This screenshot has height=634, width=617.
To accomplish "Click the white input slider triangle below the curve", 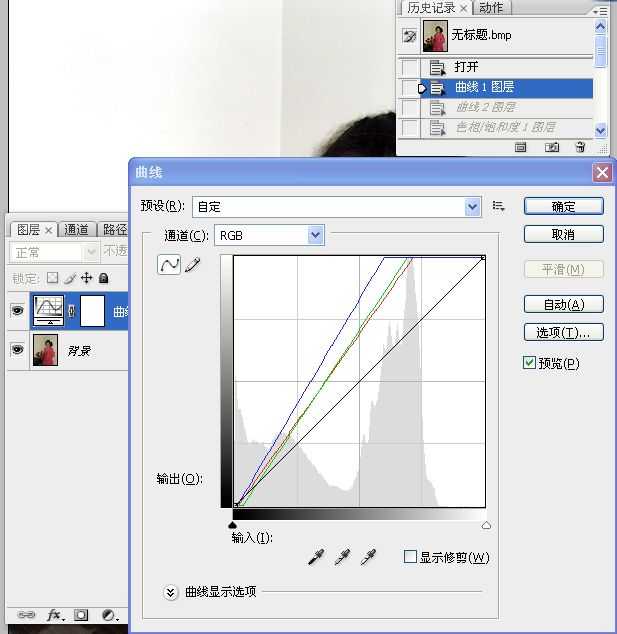I will tap(486, 525).
